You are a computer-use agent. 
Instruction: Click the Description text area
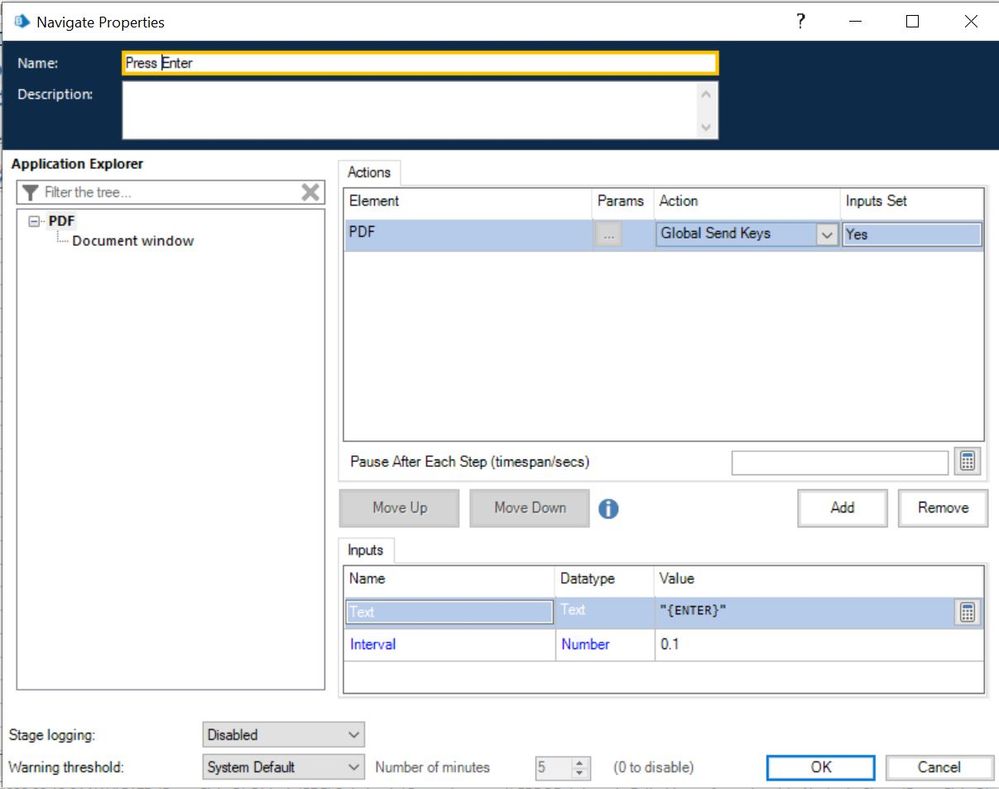pyautogui.click(x=410, y=109)
